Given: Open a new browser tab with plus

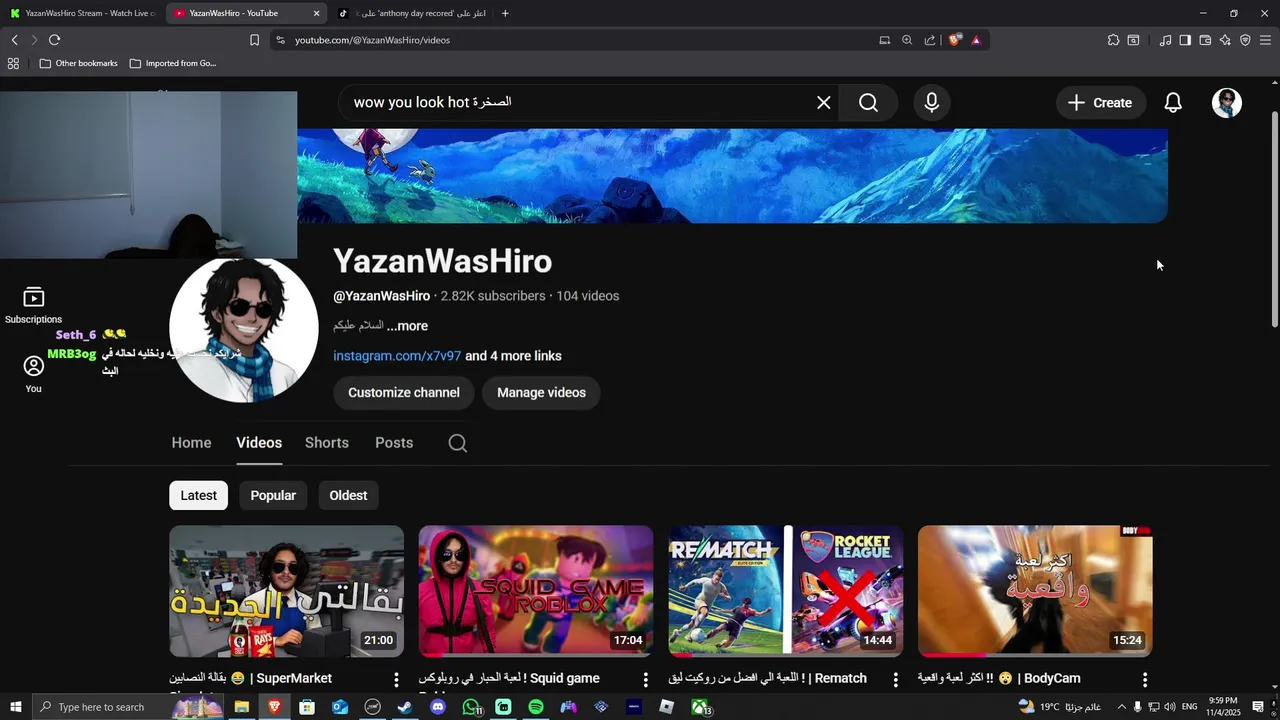Looking at the screenshot, I should [505, 13].
